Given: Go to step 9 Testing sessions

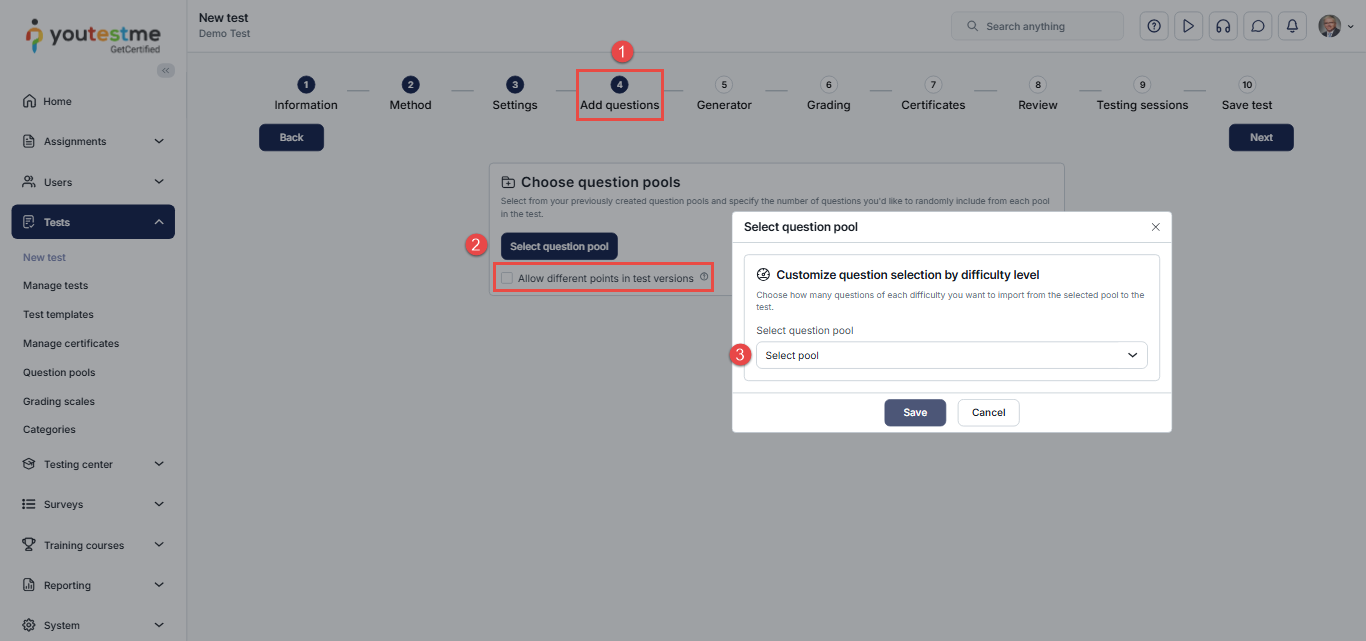Looking at the screenshot, I should pos(1143,94).
